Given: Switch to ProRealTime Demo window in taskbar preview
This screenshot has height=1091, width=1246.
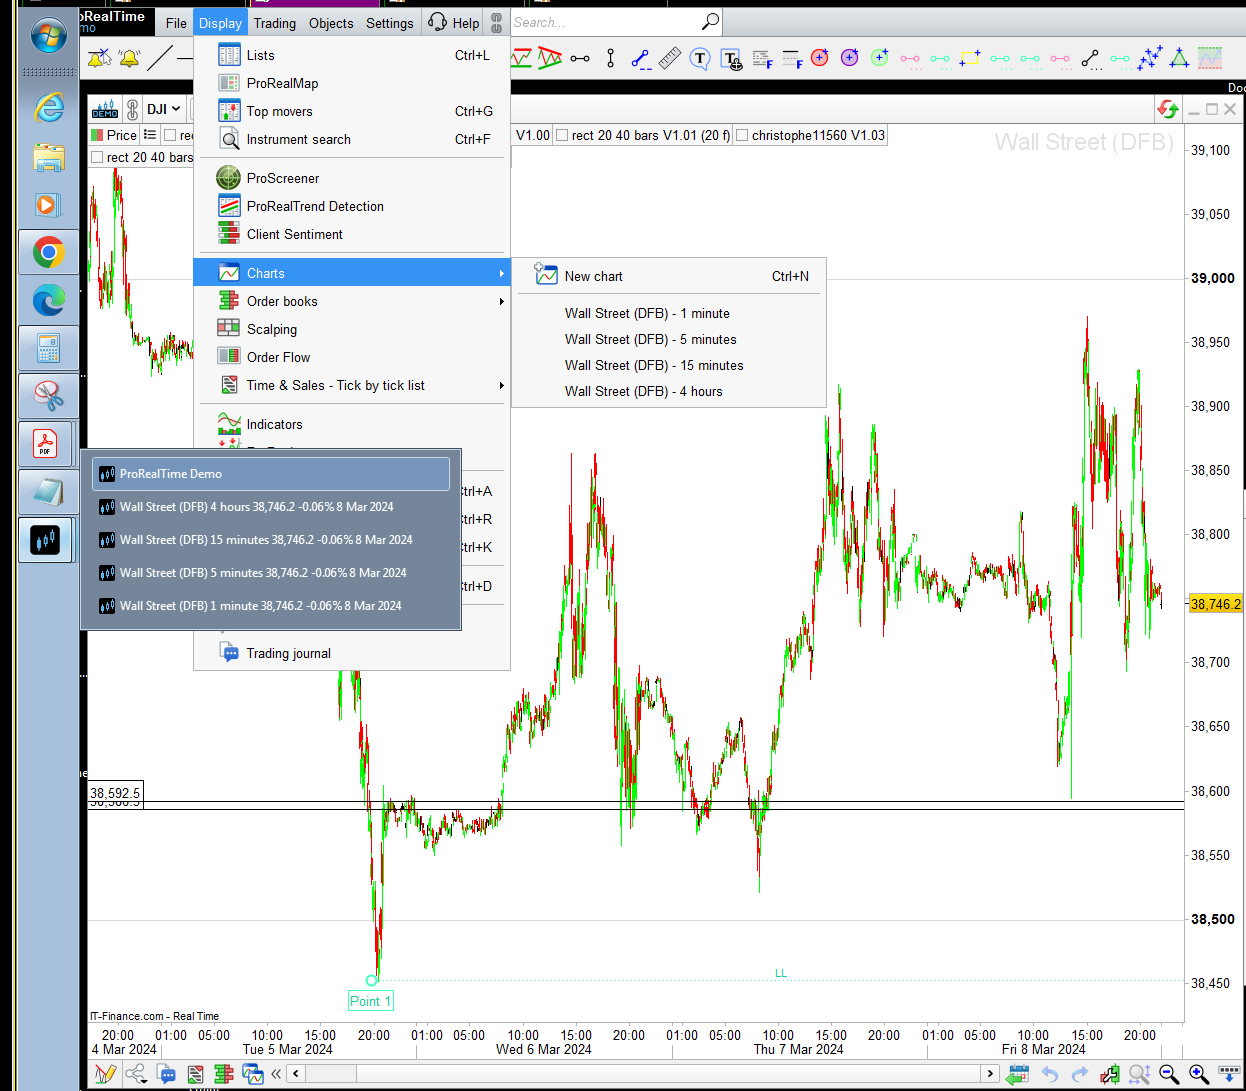Looking at the screenshot, I should click(x=271, y=474).
